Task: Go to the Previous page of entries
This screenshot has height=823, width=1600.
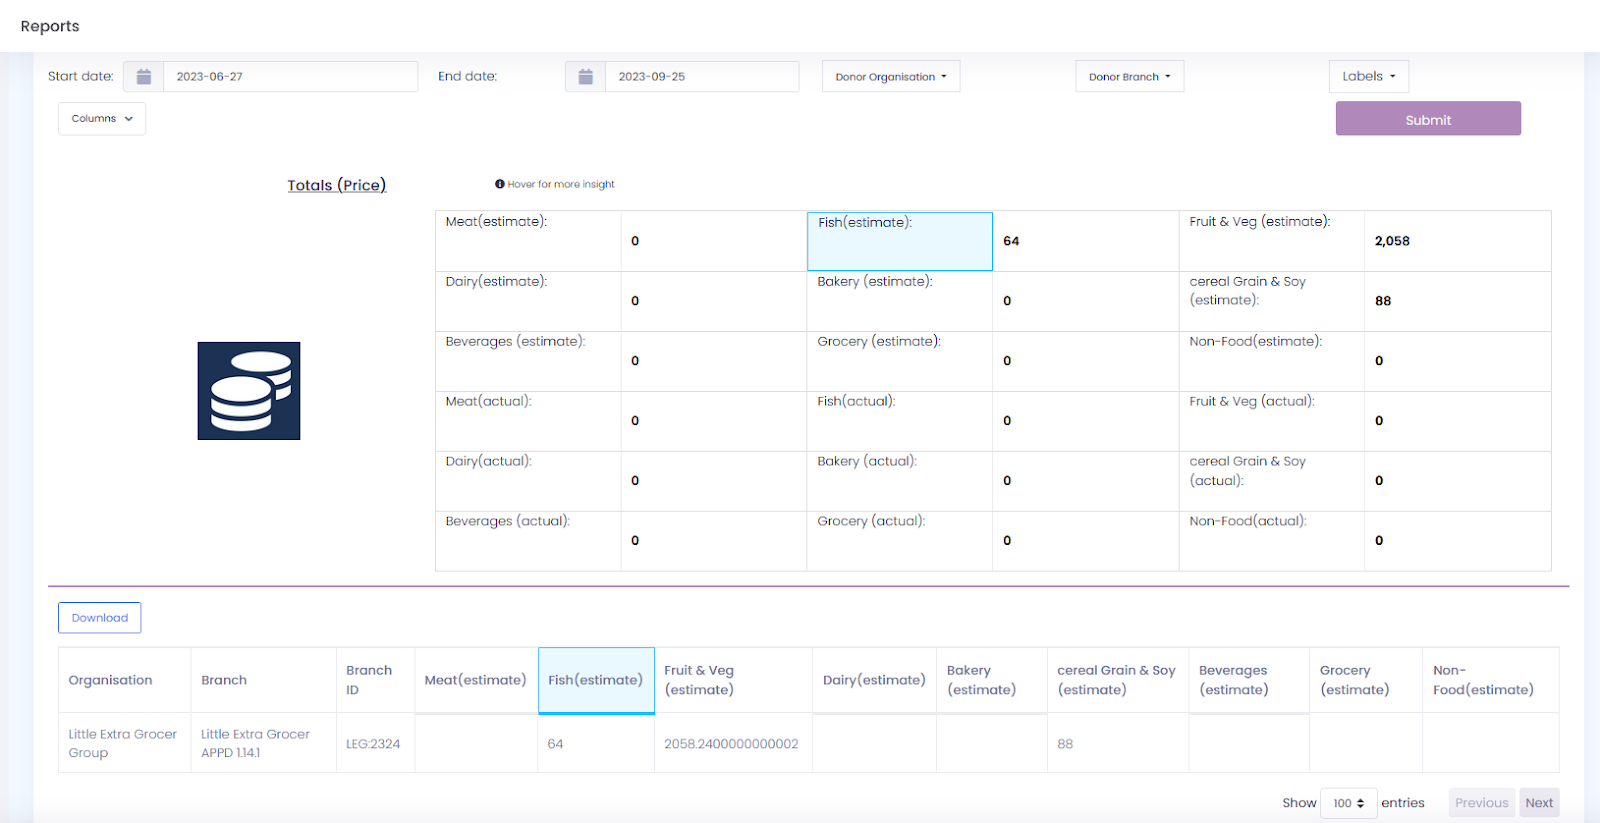Action: coord(1481,803)
